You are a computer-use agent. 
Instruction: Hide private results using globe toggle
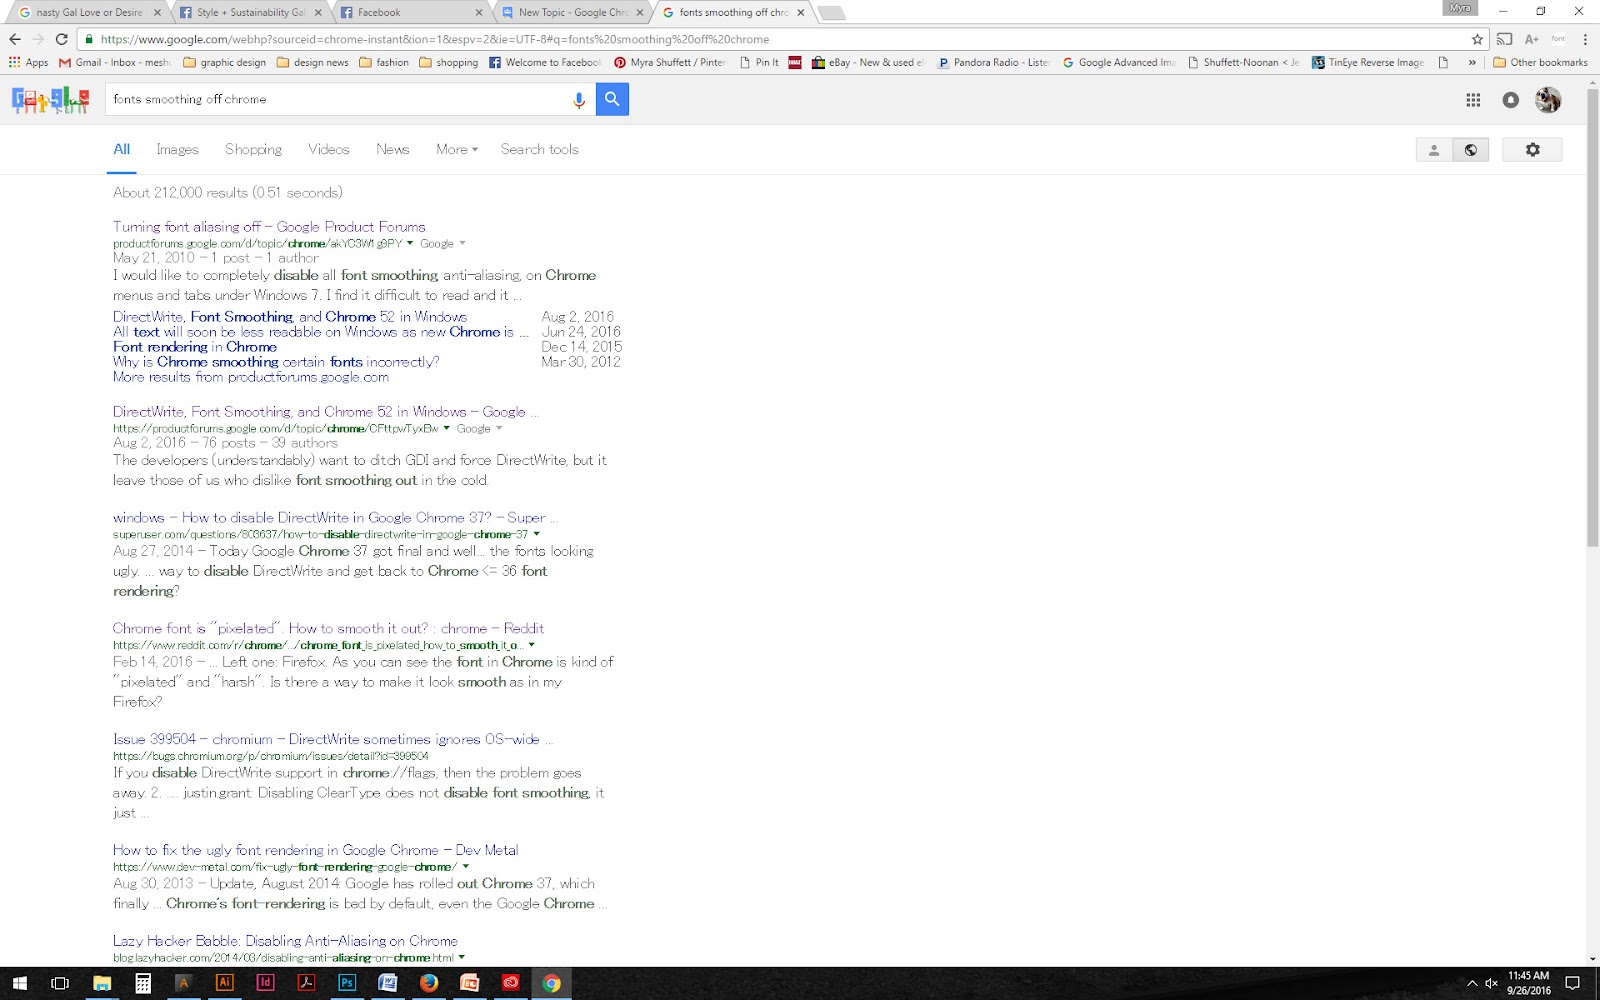coord(1470,150)
